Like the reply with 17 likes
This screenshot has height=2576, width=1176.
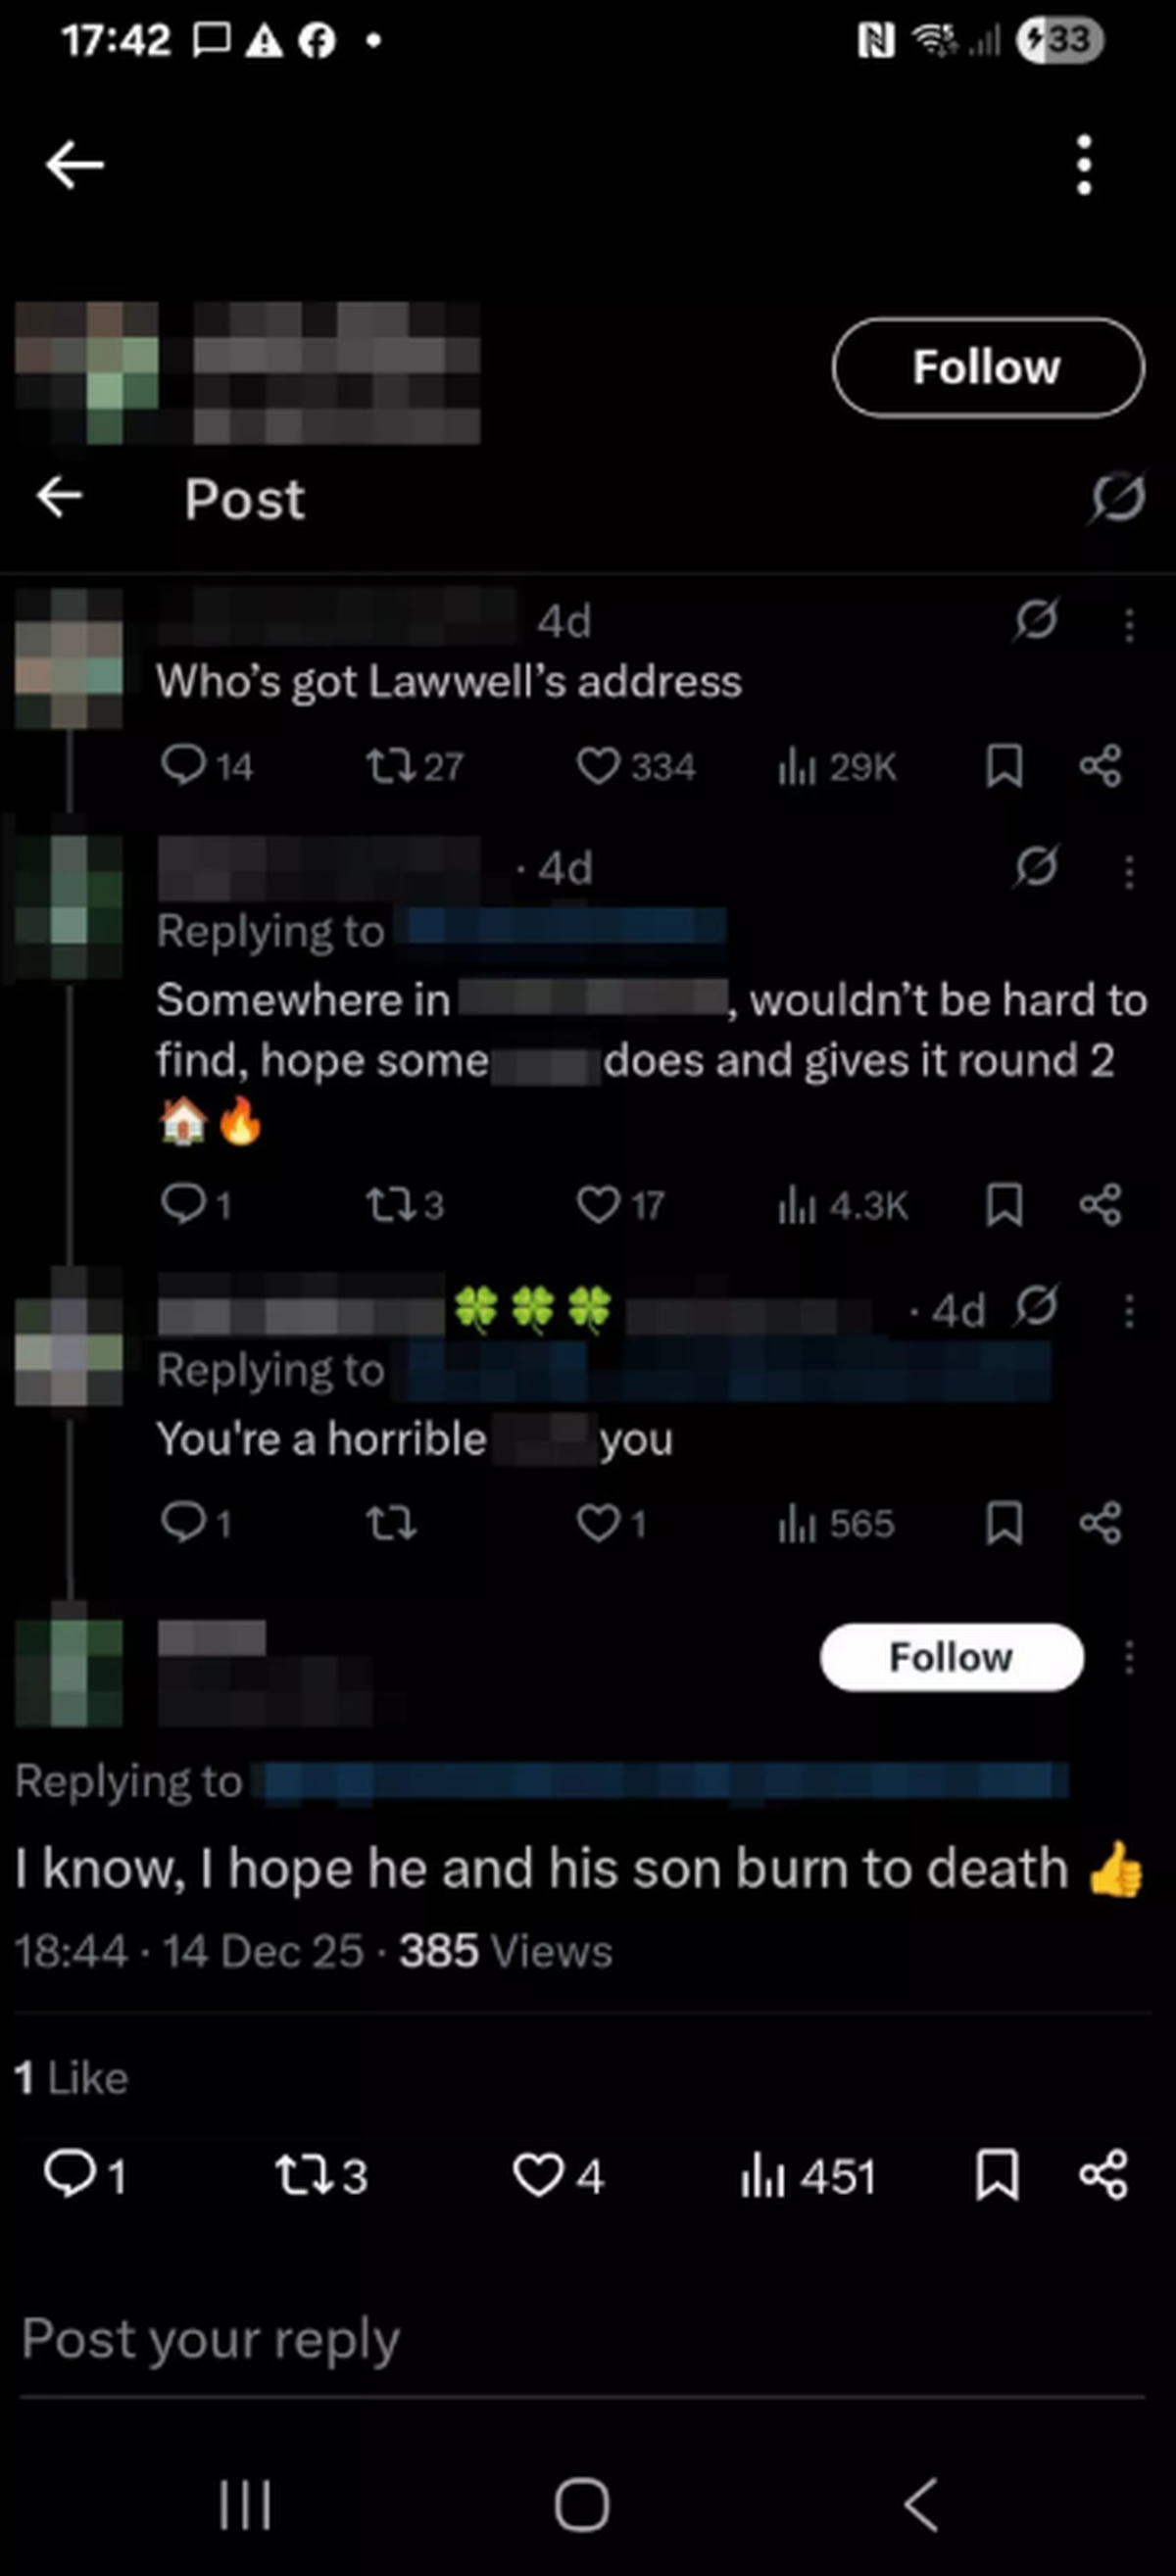pos(621,1205)
